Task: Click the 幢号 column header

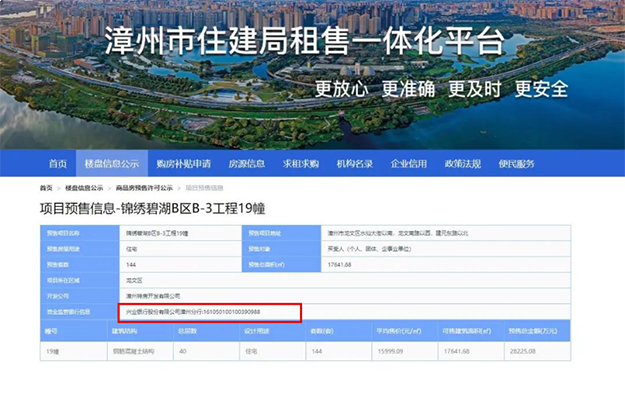Action: tap(51, 331)
